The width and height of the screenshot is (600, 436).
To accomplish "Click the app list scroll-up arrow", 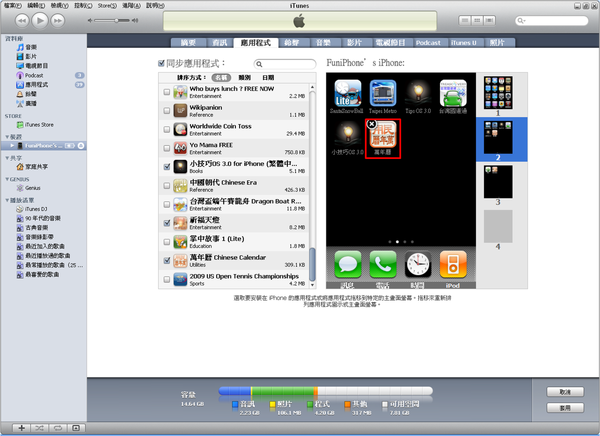I will (x=312, y=88).
